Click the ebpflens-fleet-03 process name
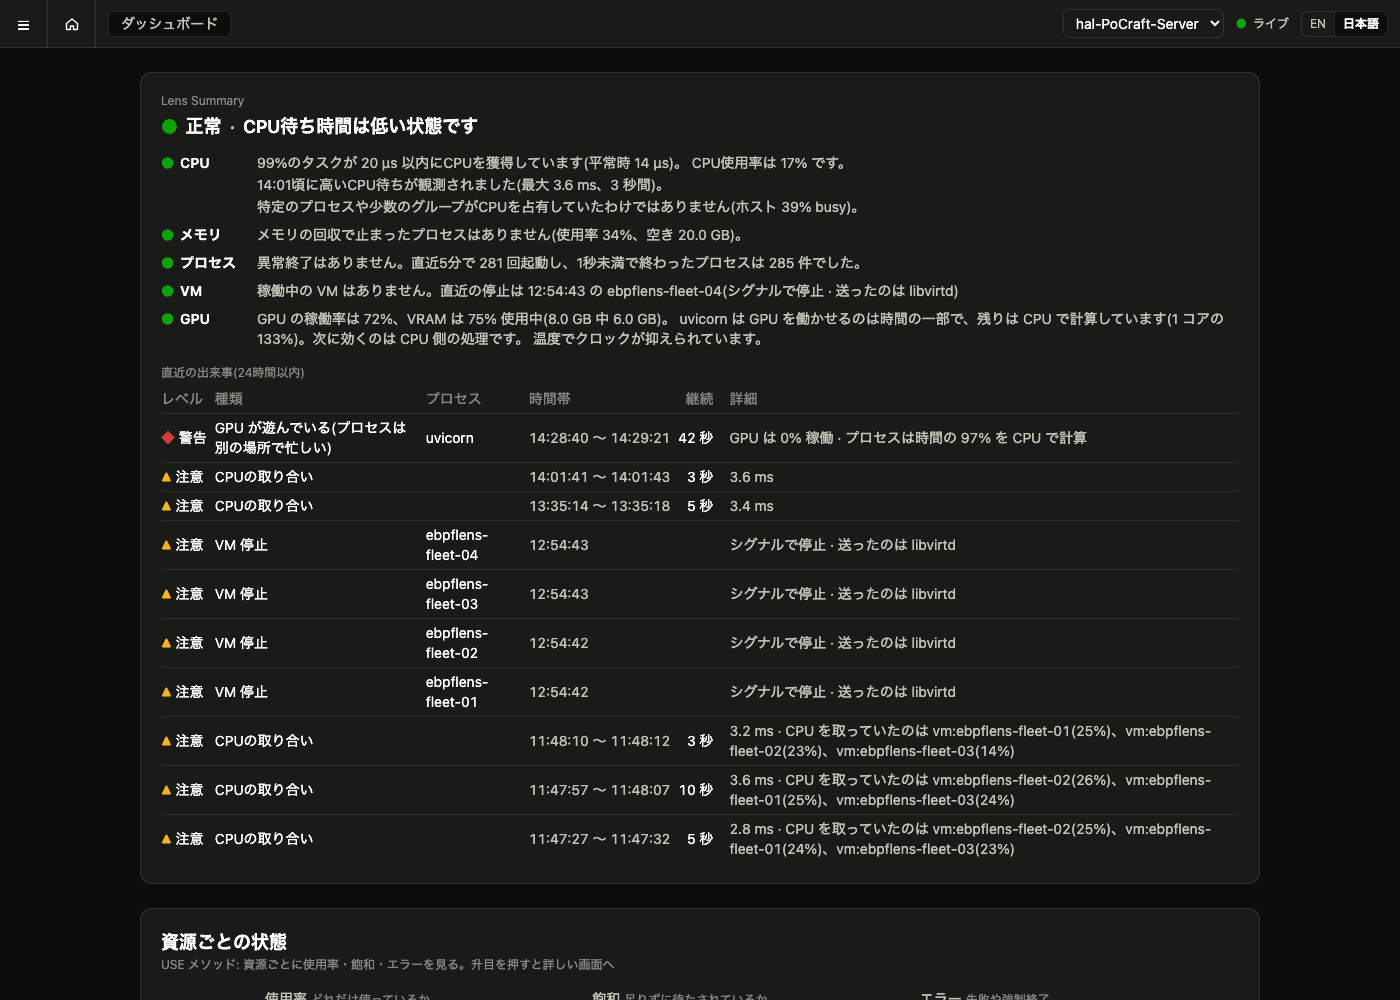The height and width of the screenshot is (1000, 1400). click(457, 594)
